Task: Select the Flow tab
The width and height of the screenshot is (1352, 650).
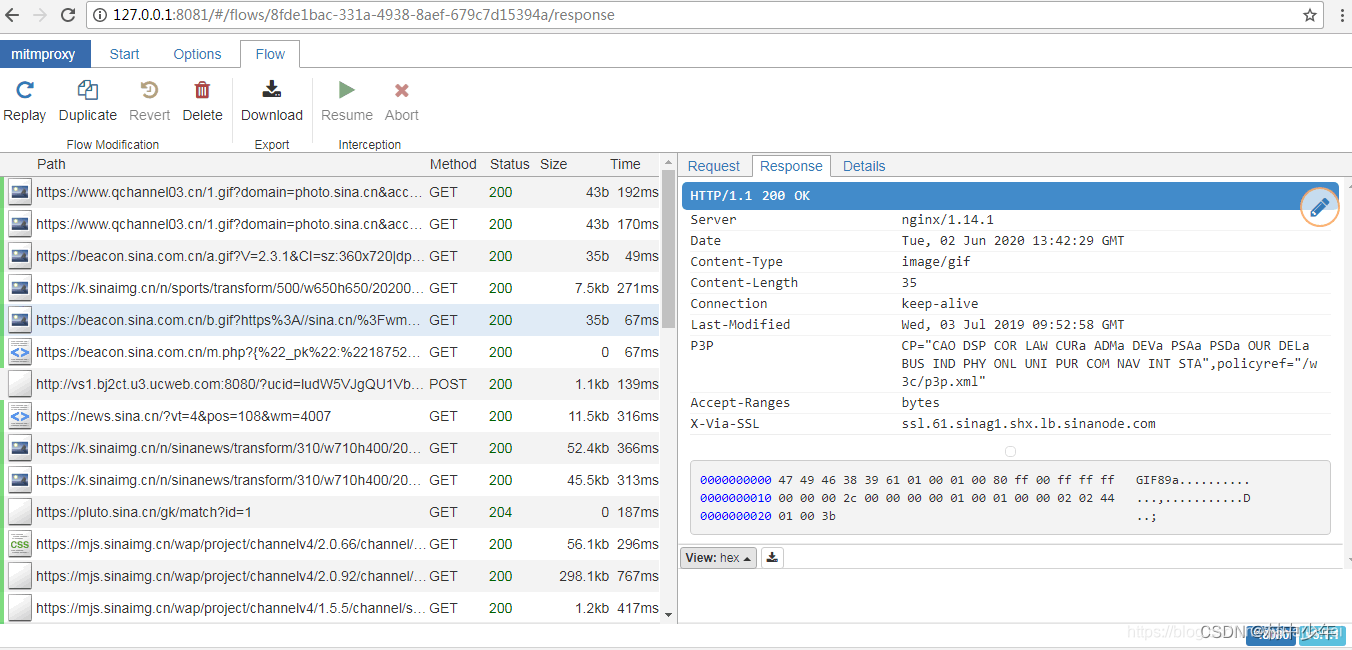Action: pyautogui.click(x=270, y=54)
